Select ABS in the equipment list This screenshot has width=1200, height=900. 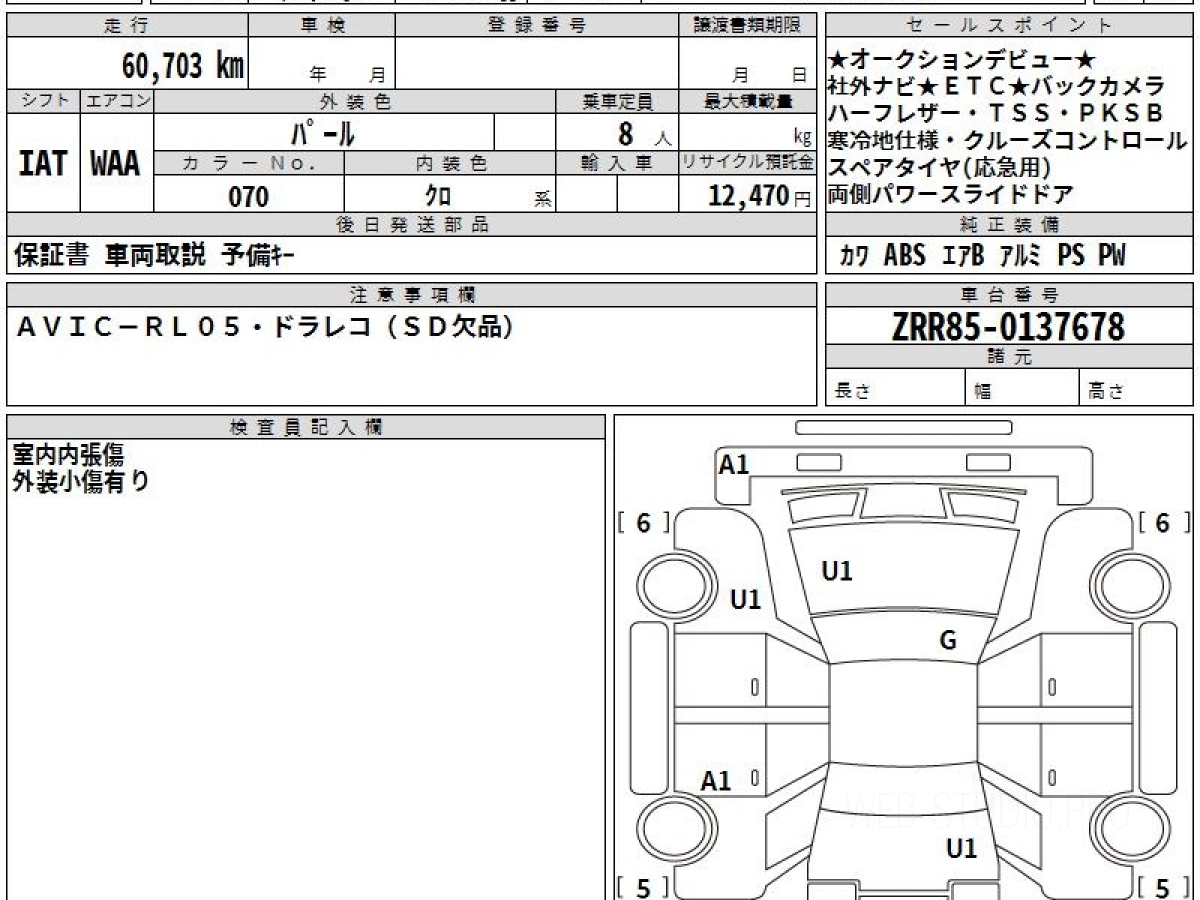coord(905,256)
